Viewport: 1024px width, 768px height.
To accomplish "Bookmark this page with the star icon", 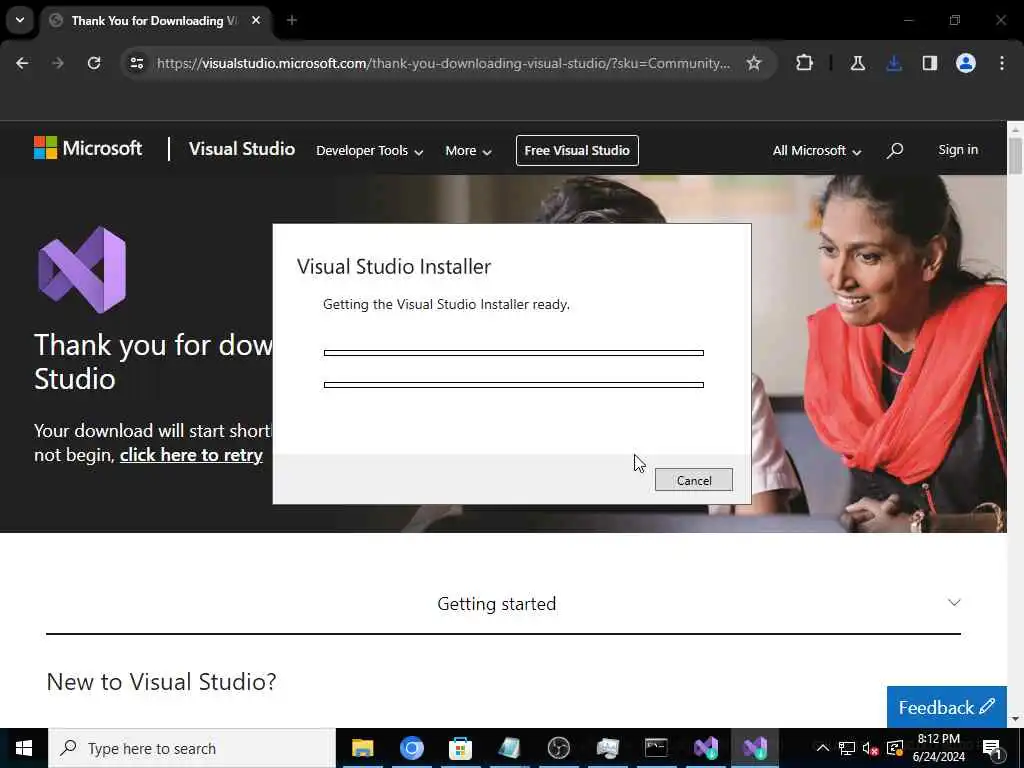I will (754, 63).
